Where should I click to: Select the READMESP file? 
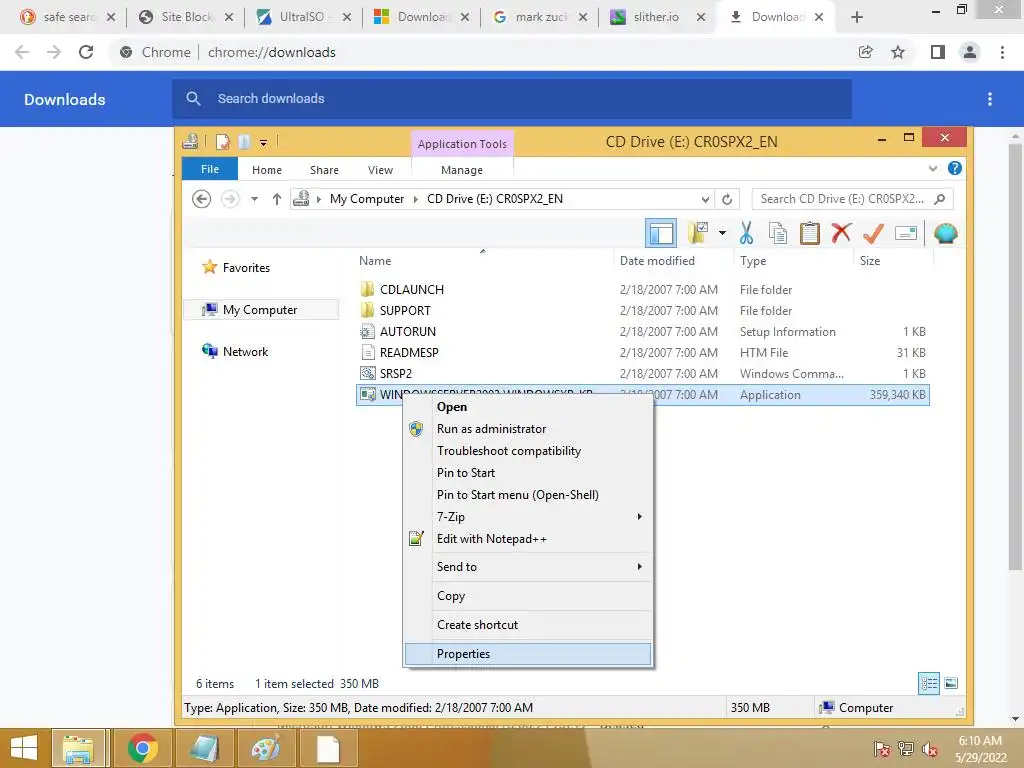click(409, 352)
